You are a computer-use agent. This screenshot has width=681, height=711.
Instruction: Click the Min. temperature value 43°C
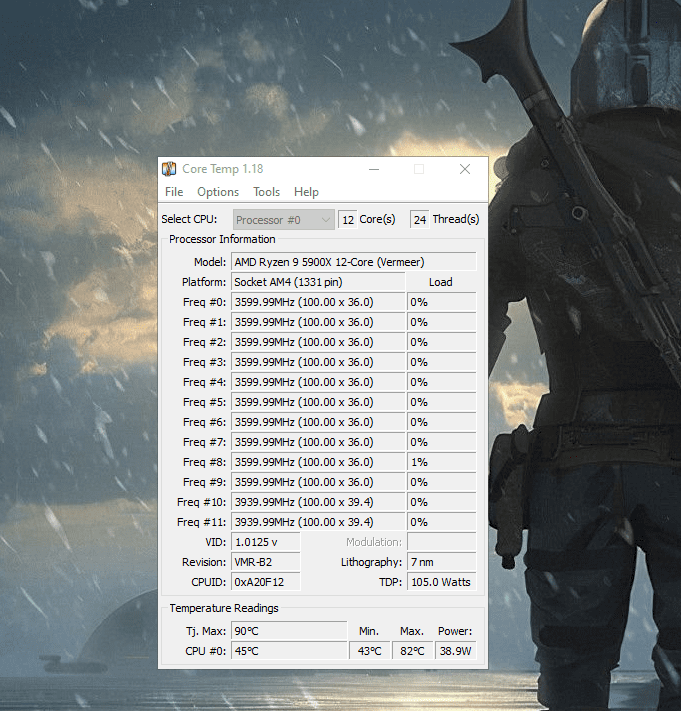(370, 651)
